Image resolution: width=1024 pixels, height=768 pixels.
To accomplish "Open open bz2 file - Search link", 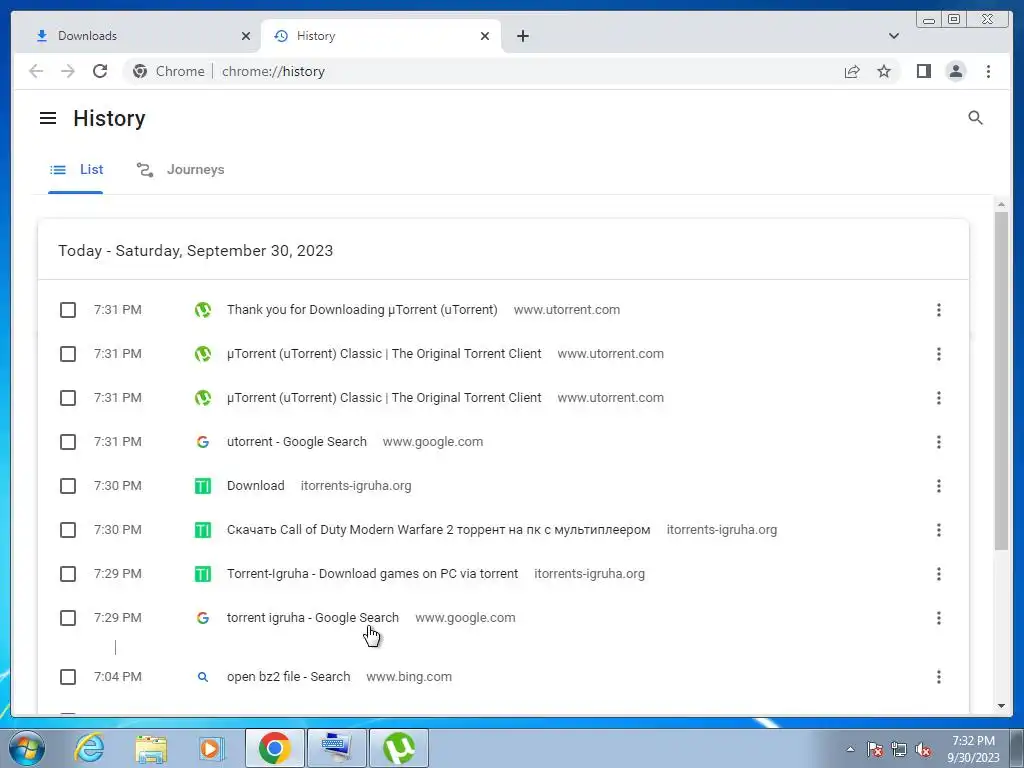I will point(288,677).
